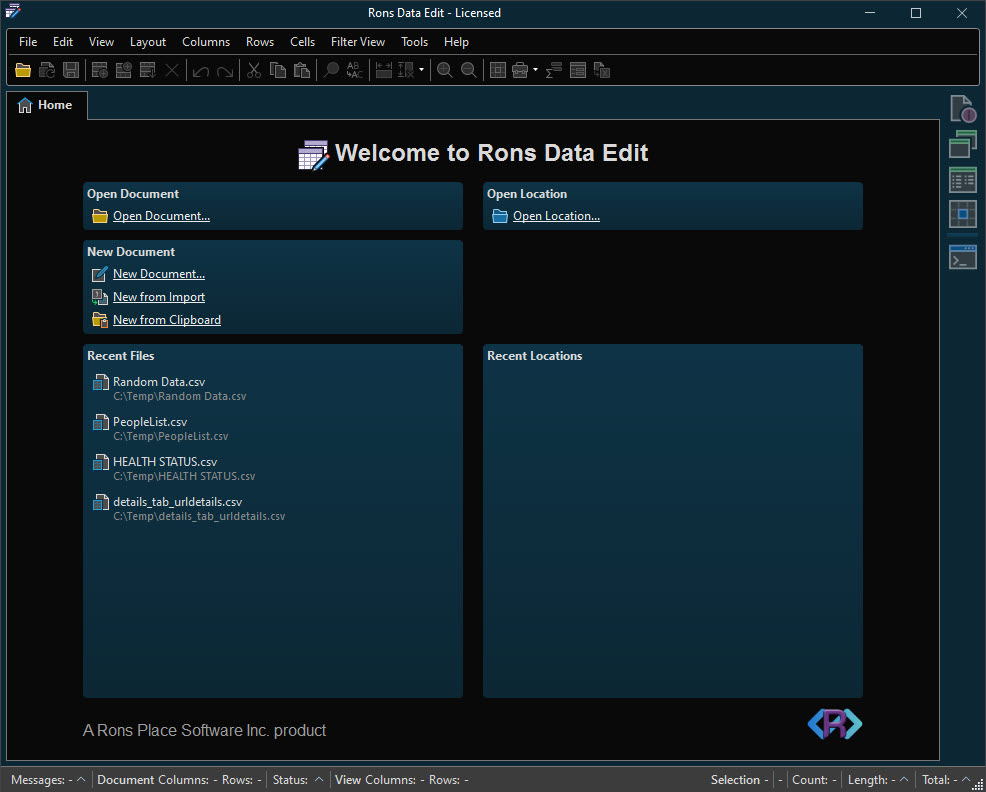Viewport: 986px width, 792px height.
Task: Open a file using the folder toolbar icon
Action: click(23, 70)
